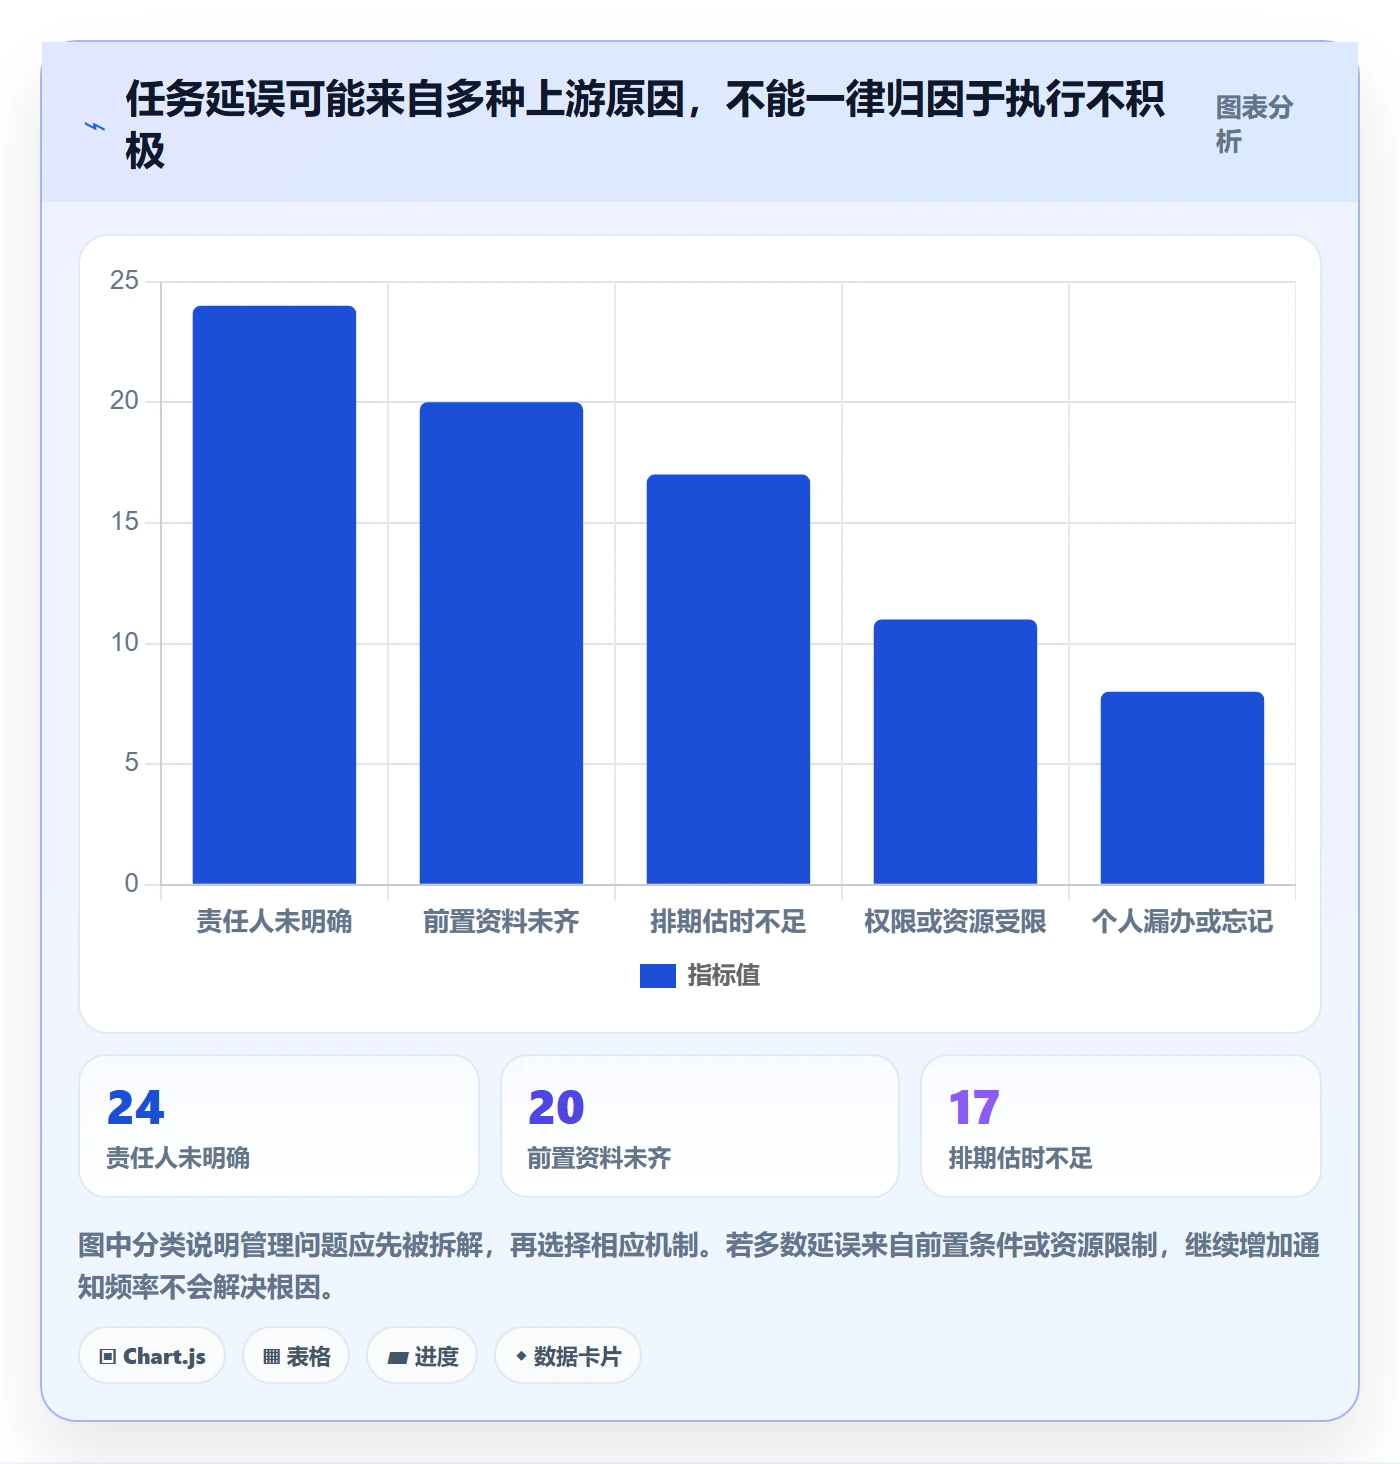The height and width of the screenshot is (1464, 1400).
Task: Click the 图表分析 label in the header
Action: (1254, 124)
